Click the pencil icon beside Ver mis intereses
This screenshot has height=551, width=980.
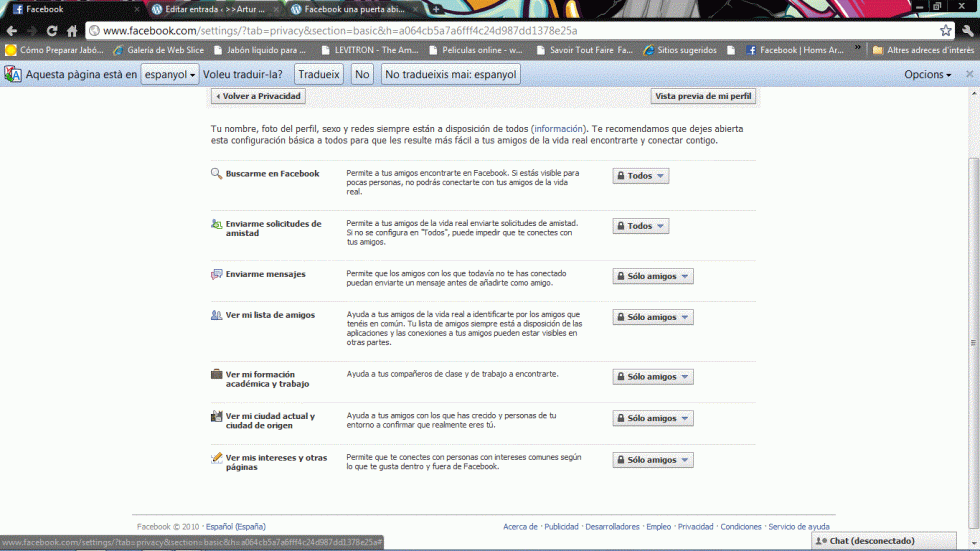[x=216, y=458]
